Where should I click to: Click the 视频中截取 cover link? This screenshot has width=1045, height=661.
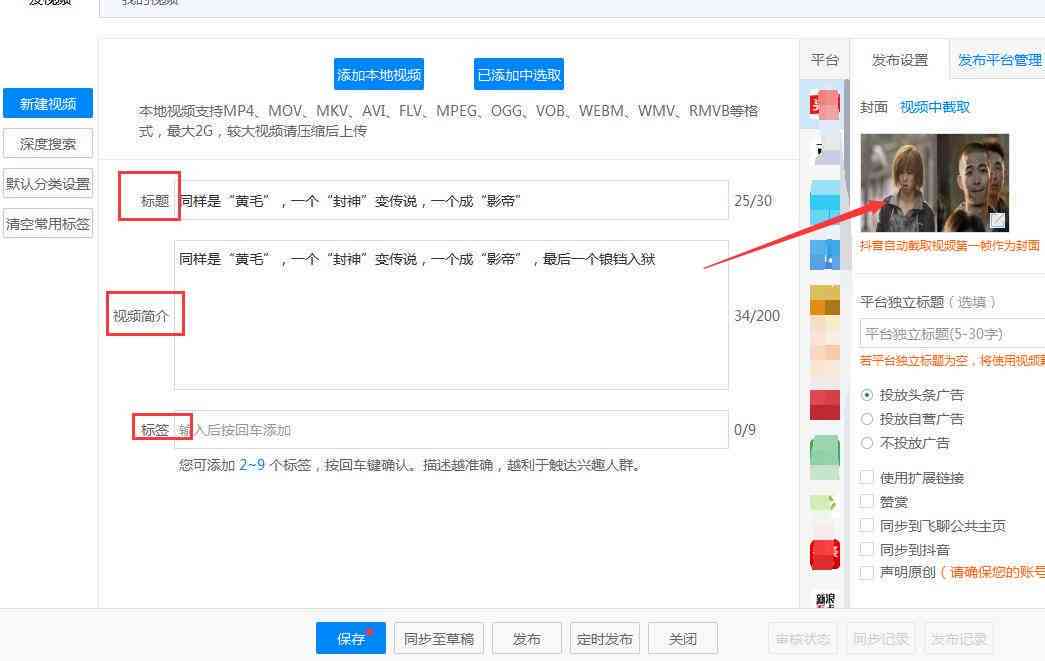tap(935, 107)
